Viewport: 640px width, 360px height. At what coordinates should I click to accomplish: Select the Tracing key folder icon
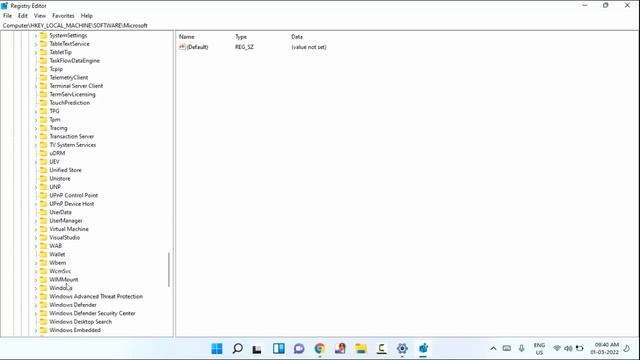click(43, 128)
